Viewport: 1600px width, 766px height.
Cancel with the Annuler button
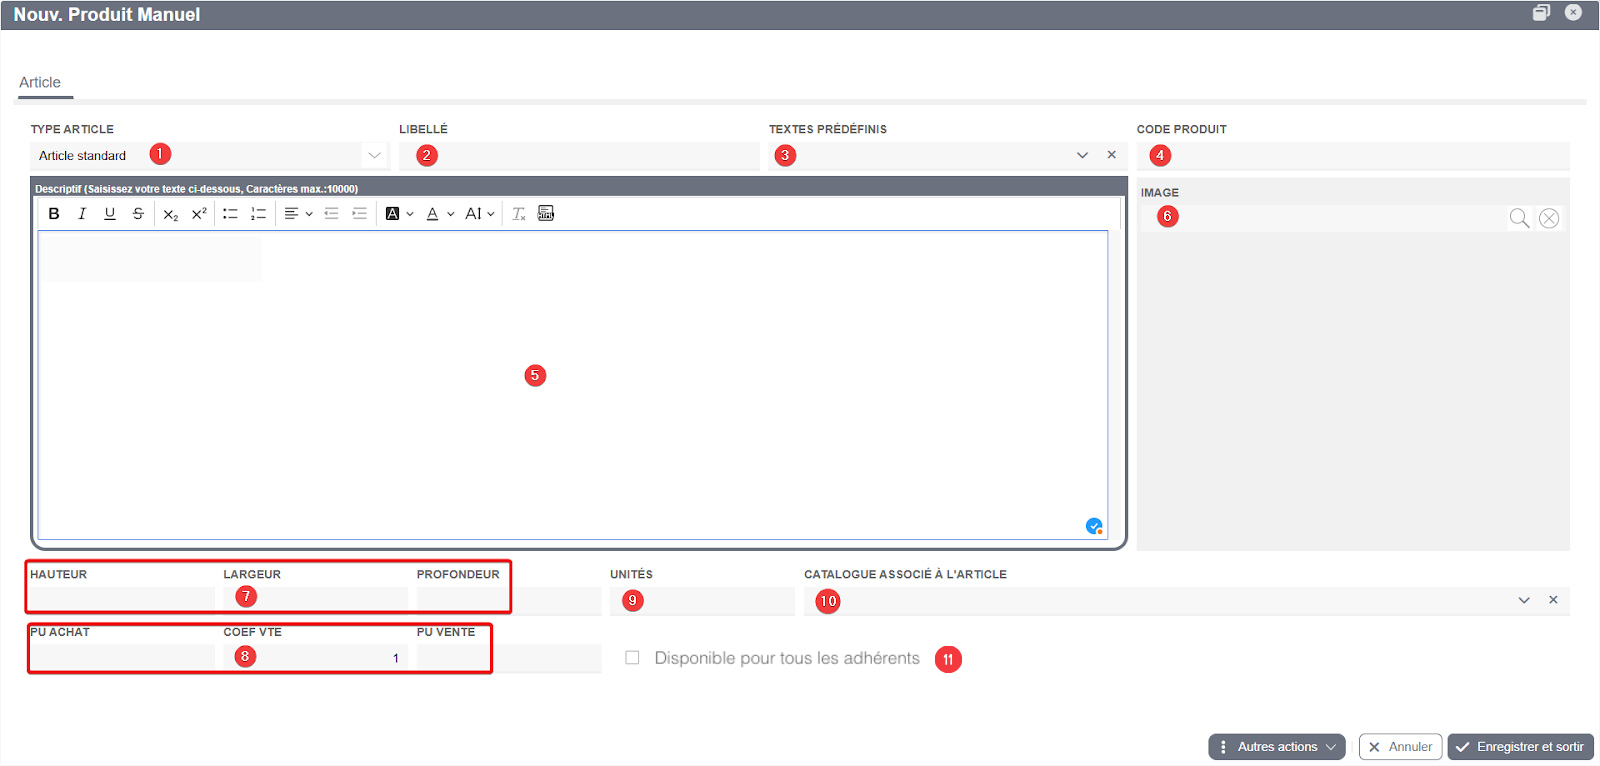(1400, 747)
